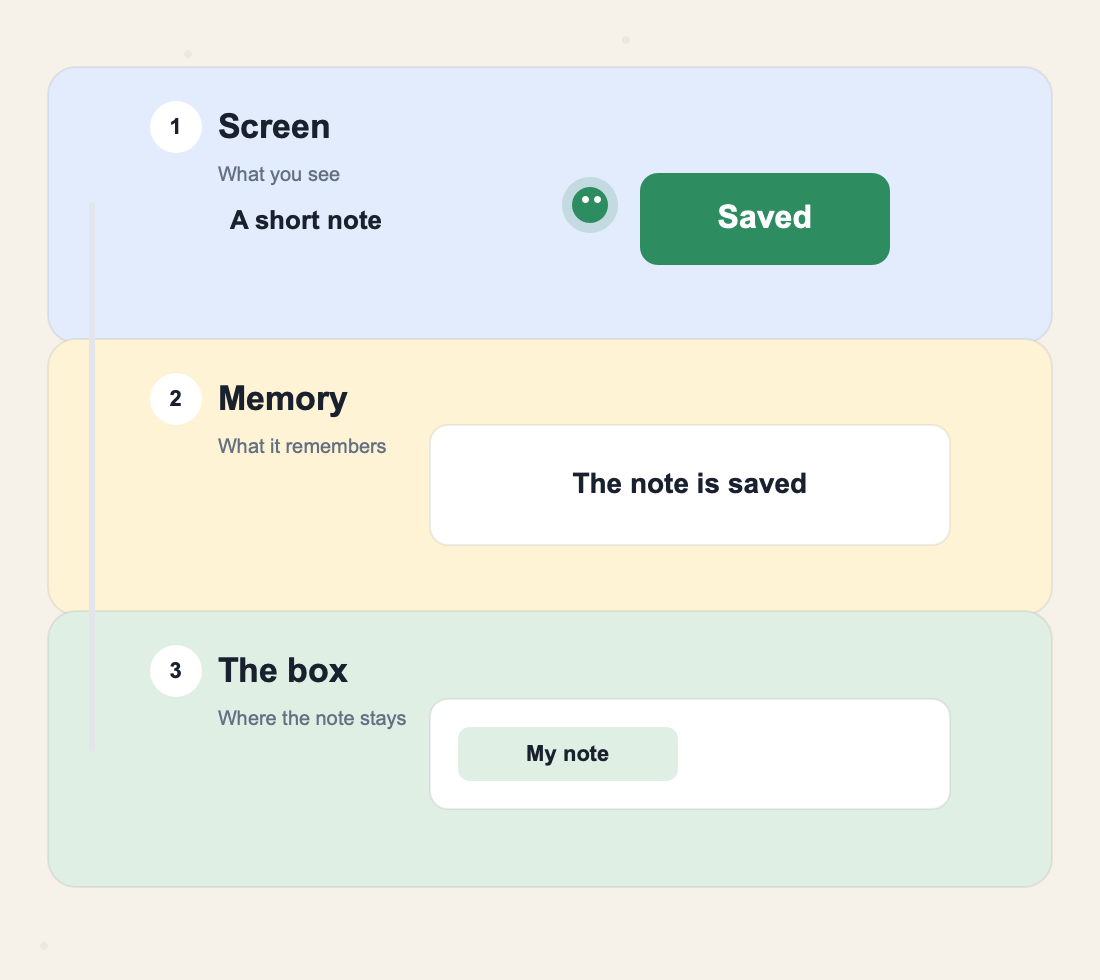Click the 'What it remembers' subtitle
Screen dimensions: 1100x980
(302, 446)
